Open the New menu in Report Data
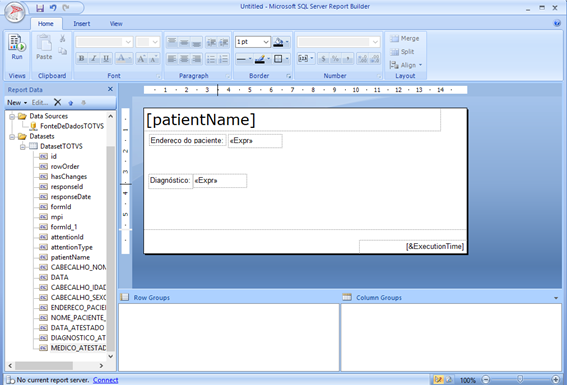Screen dimensions: 567x385 [17, 103]
